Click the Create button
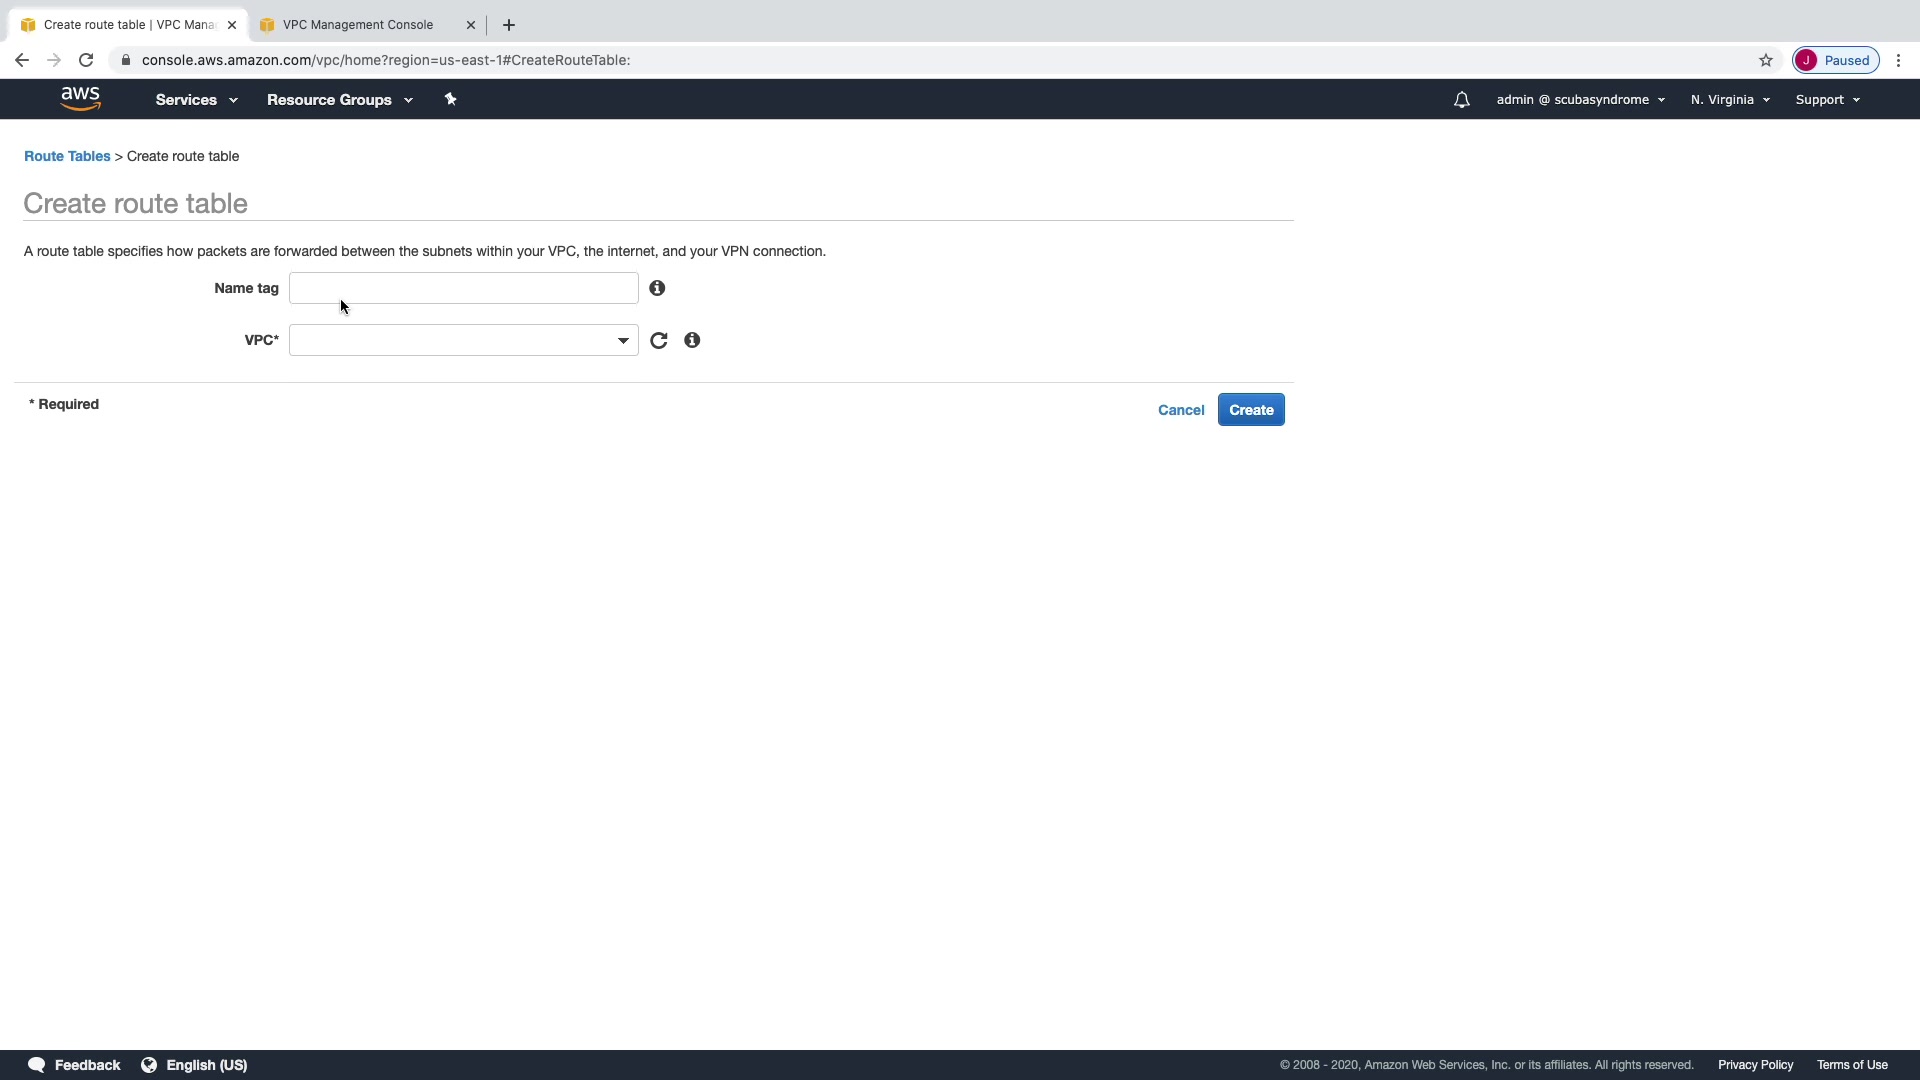1920x1080 pixels. 1251,410
